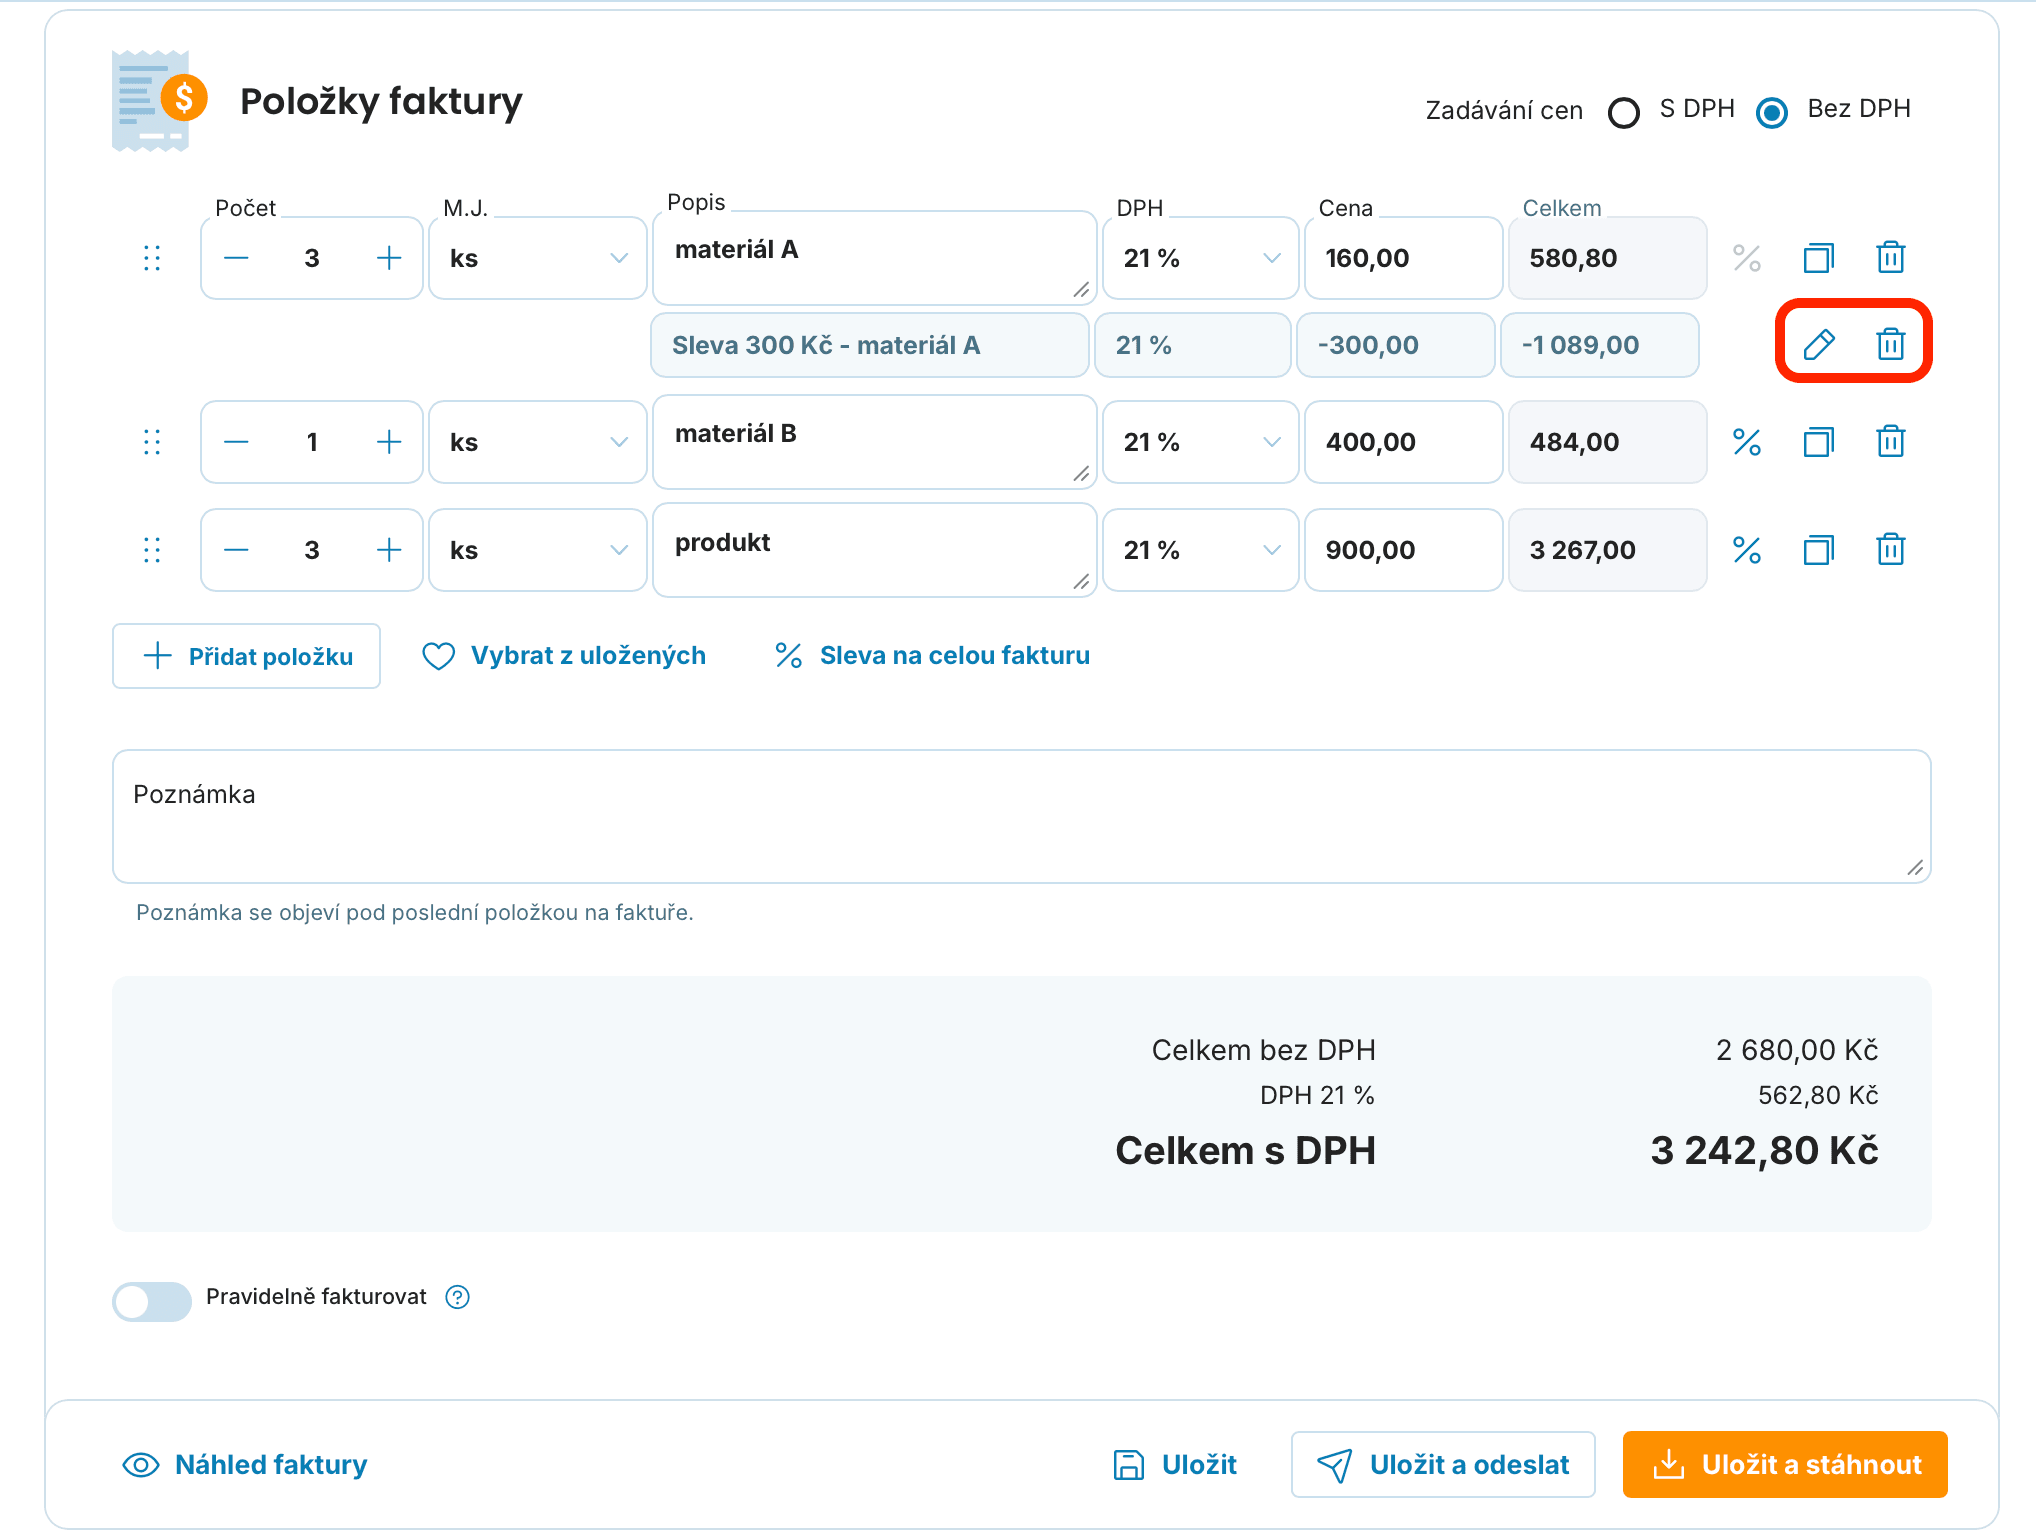The width and height of the screenshot is (2036, 1530).
Task: Click discount percent icon for produkt row
Action: (x=1747, y=550)
